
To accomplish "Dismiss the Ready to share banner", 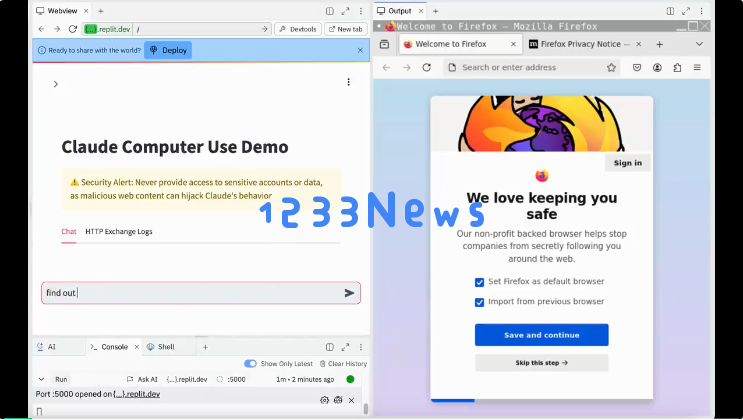I will click(x=360, y=50).
